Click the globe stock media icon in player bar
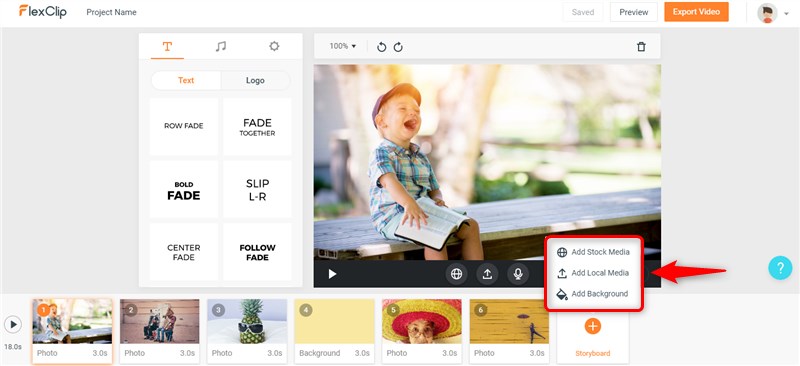 [x=456, y=274]
